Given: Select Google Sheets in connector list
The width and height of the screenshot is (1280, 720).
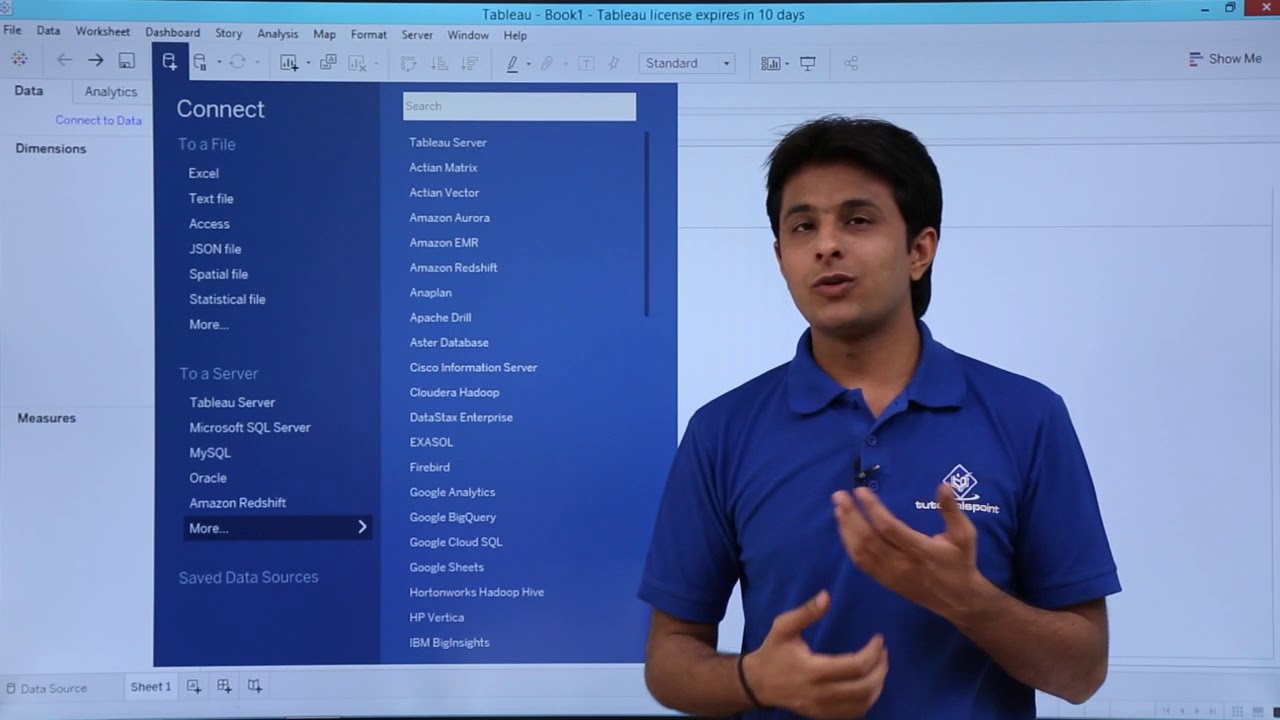Looking at the screenshot, I should (446, 567).
